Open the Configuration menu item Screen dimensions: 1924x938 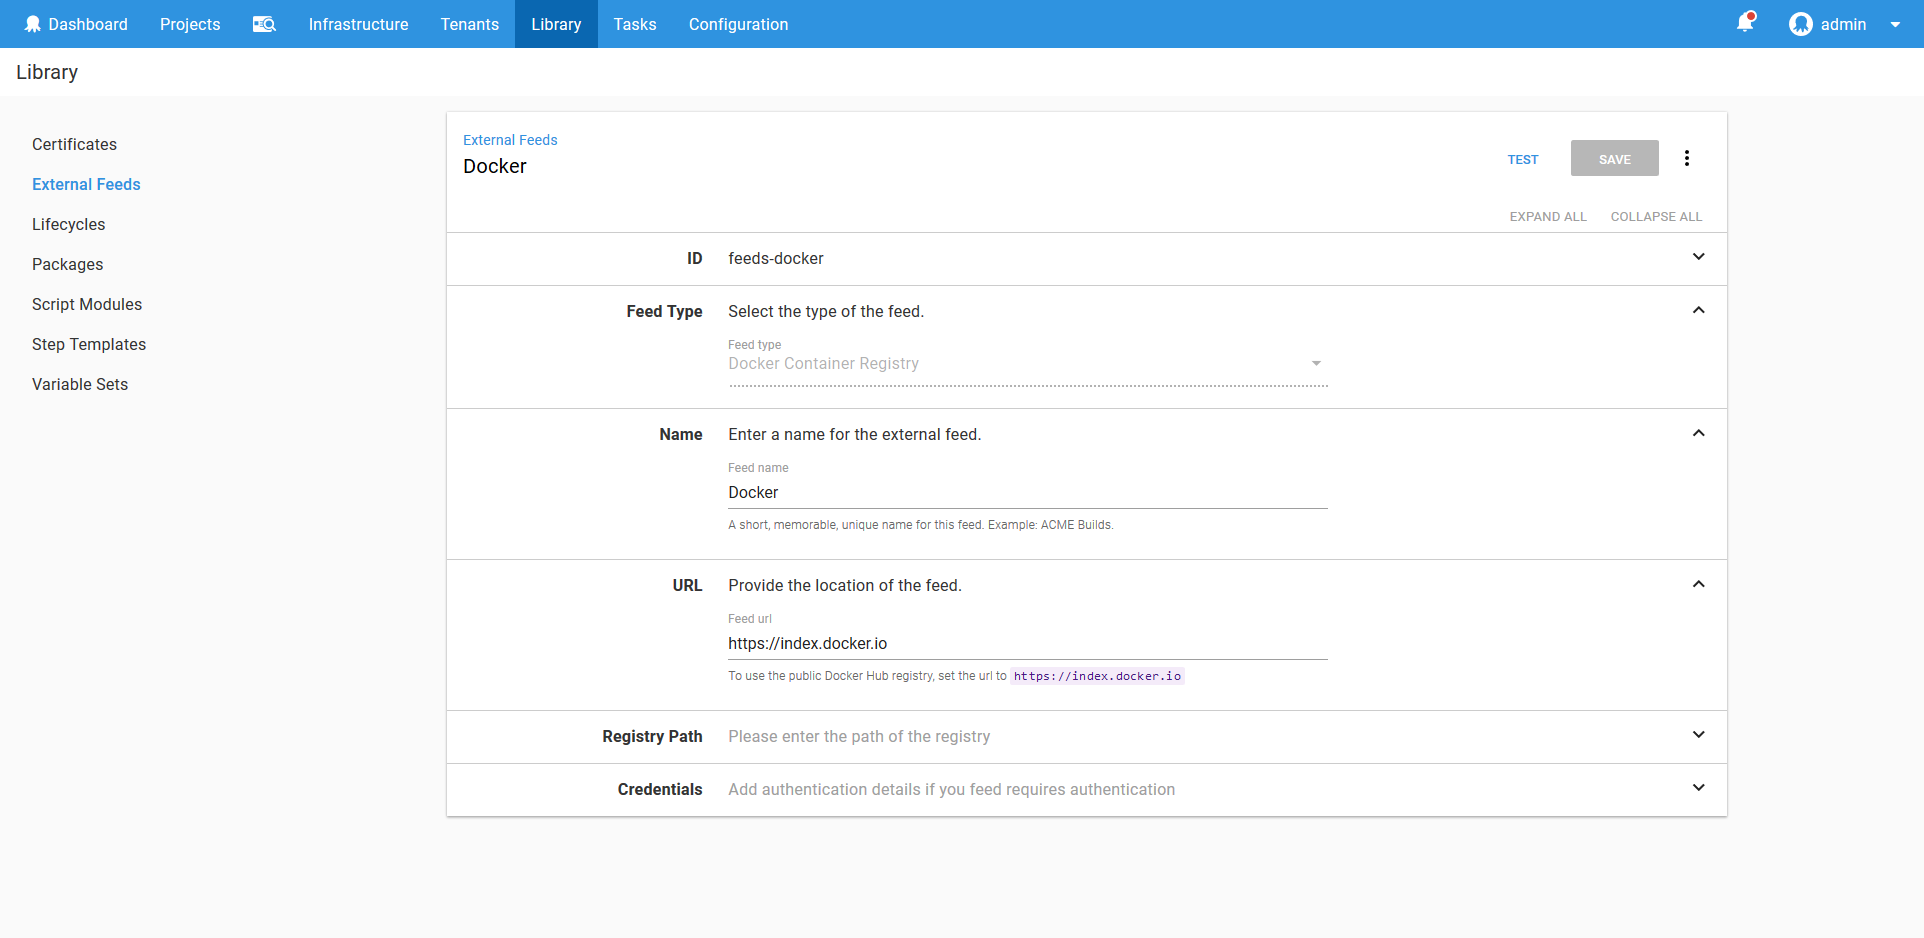738,24
